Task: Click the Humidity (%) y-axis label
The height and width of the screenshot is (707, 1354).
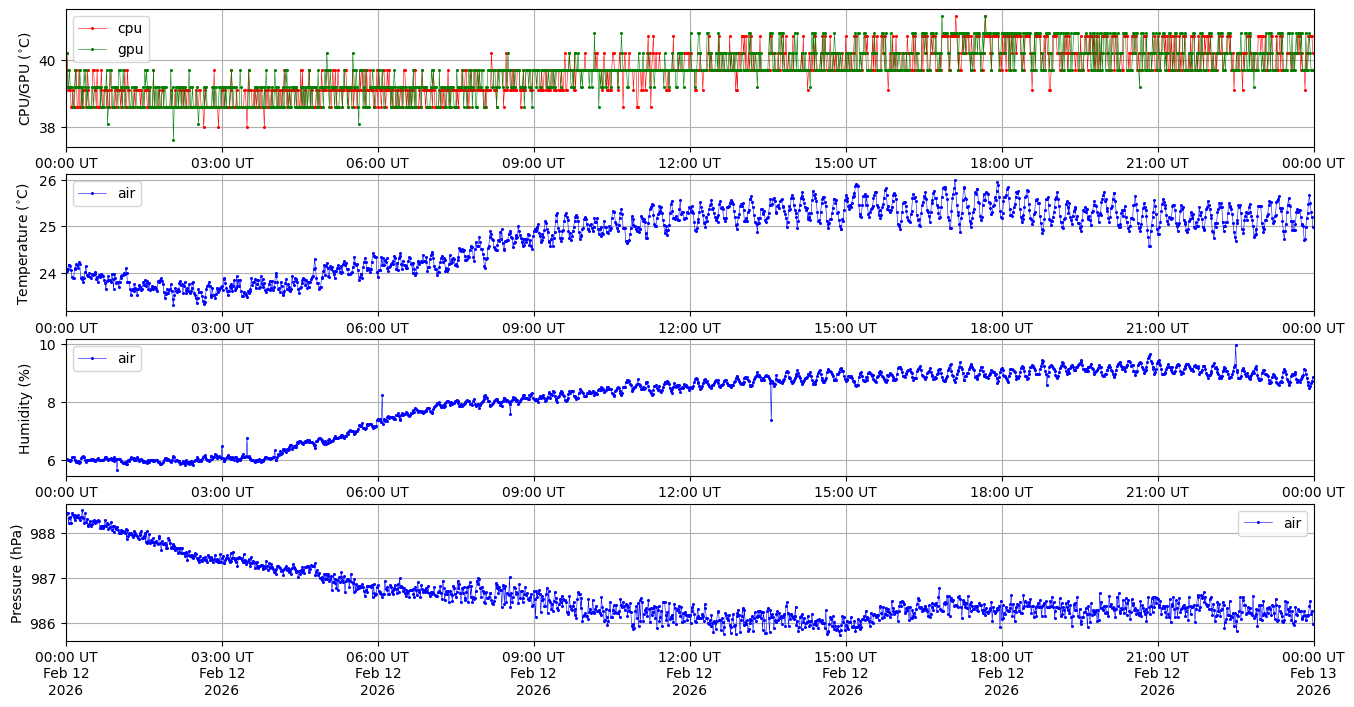Action: [x=25, y=408]
